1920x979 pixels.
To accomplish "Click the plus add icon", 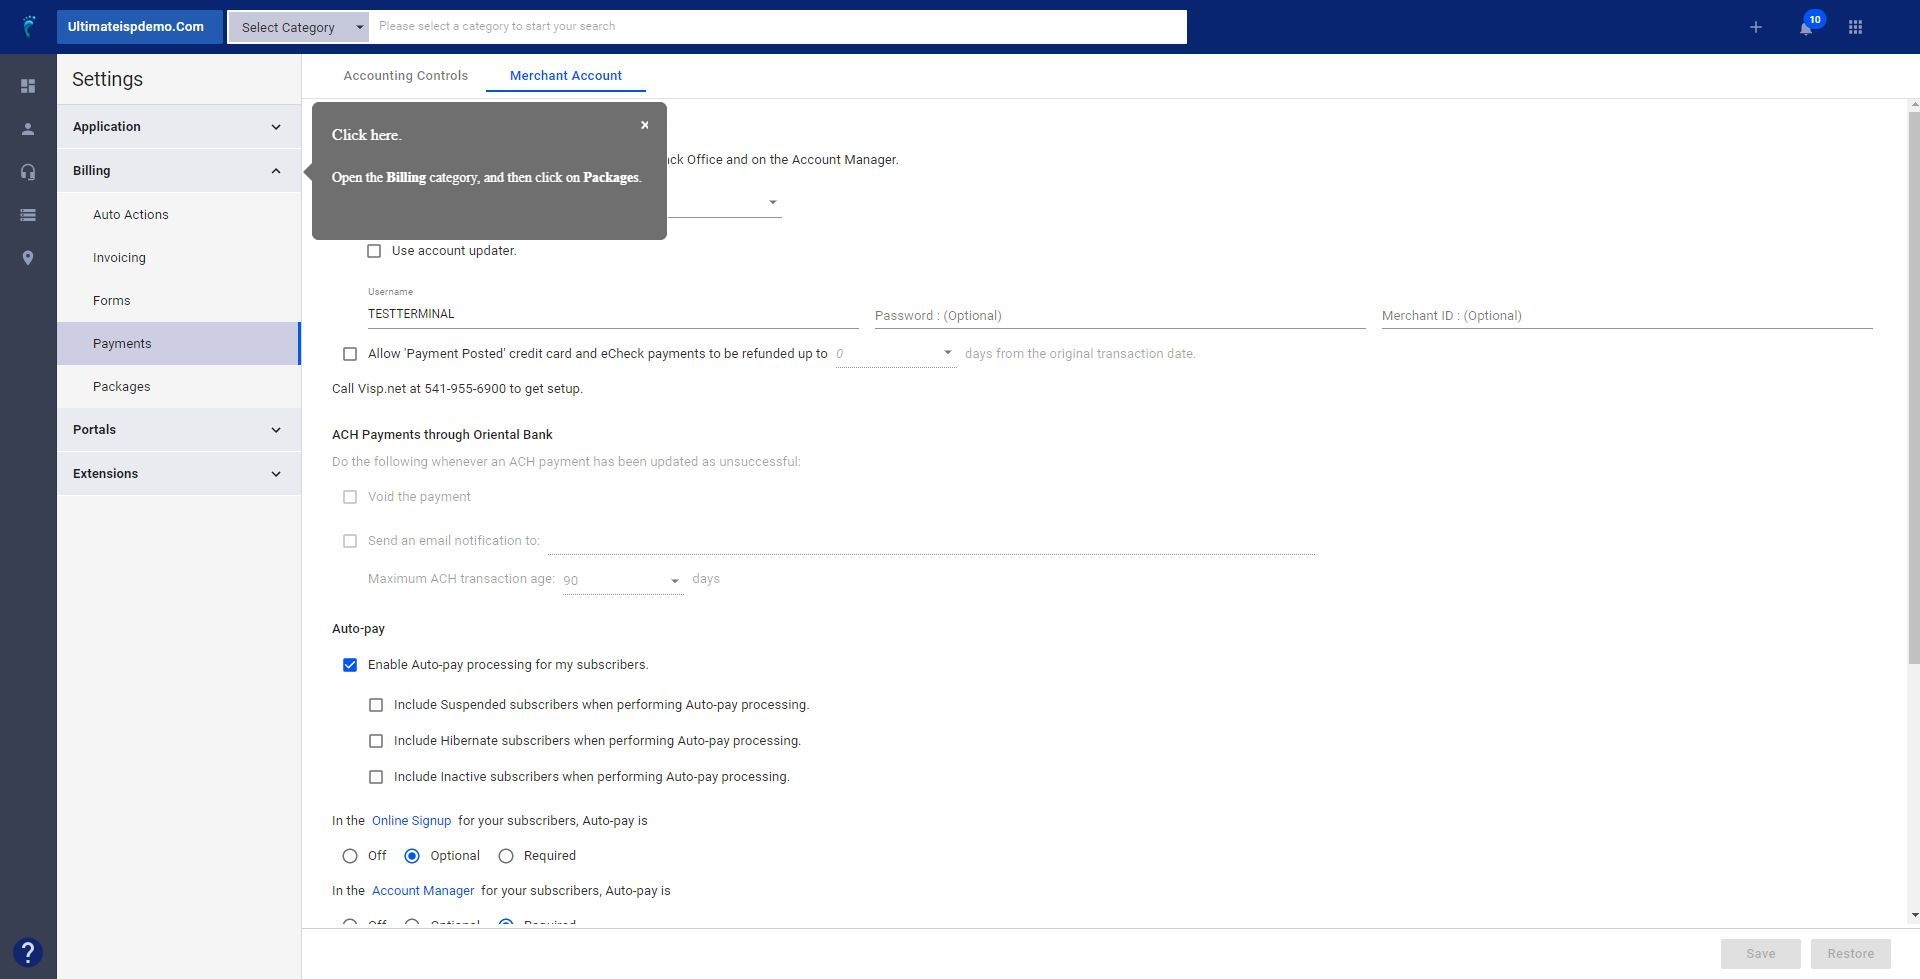I will (x=1755, y=27).
